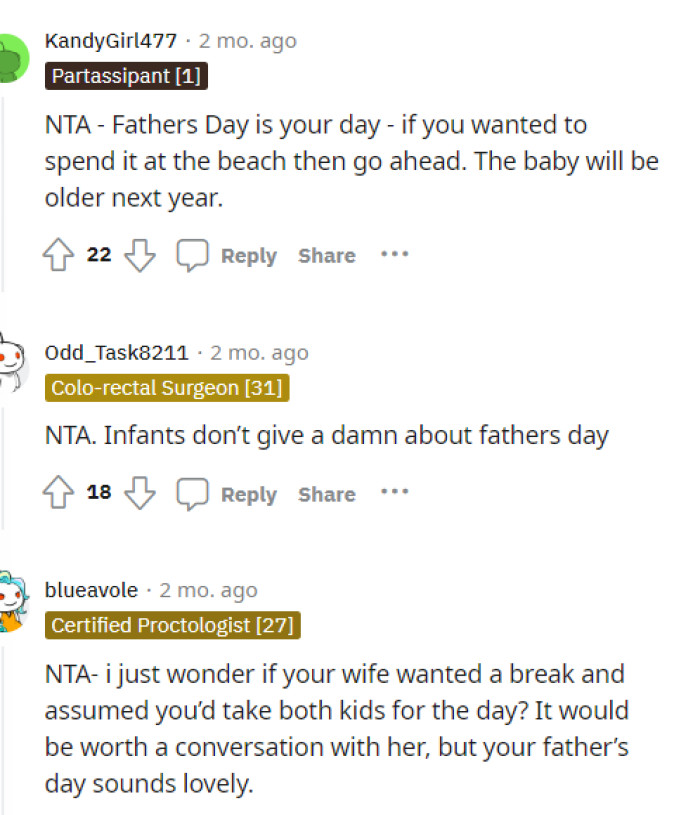Open more options for blueavole's comment
The width and height of the screenshot is (700, 815).
(394, 812)
